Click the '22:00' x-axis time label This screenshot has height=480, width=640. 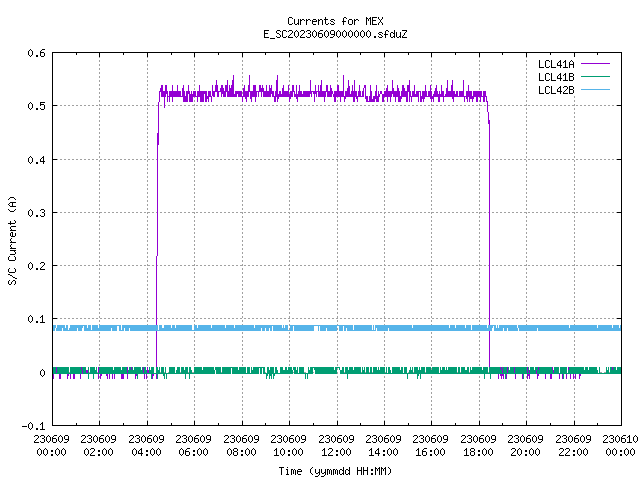point(573,452)
